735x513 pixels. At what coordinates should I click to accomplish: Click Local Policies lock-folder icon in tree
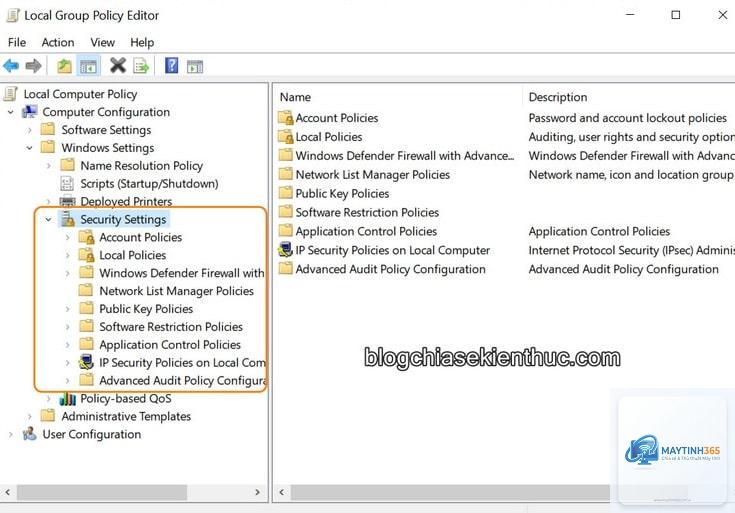pyautogui.click(x=87, y=255)
